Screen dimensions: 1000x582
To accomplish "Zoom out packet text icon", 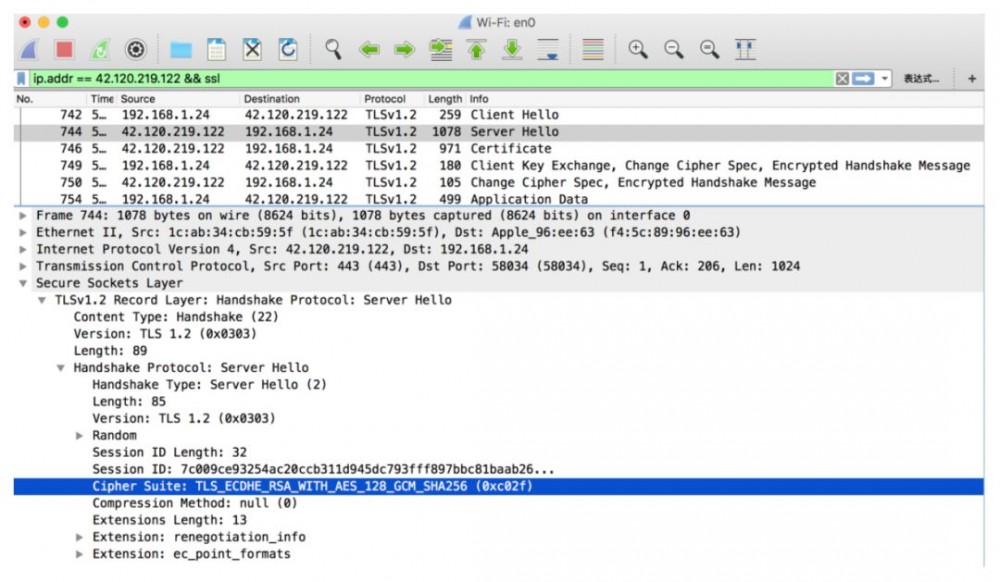I will point(673,50).
